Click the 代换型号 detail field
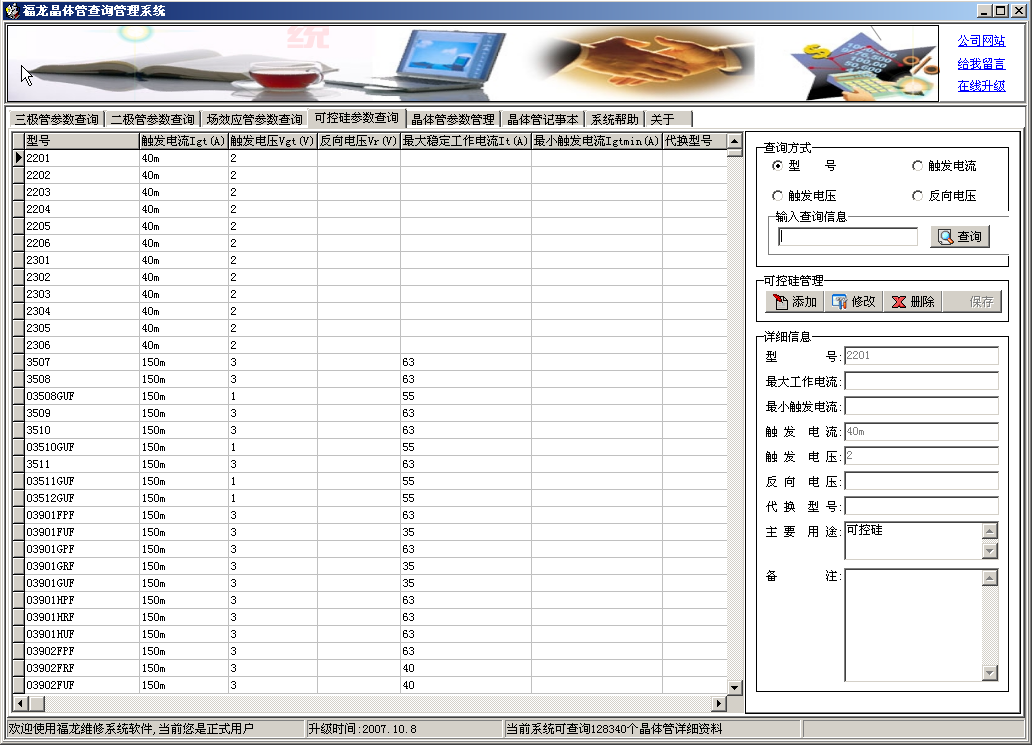The height and width of the screenshot is (745, 1032). [x=921, y=506]
